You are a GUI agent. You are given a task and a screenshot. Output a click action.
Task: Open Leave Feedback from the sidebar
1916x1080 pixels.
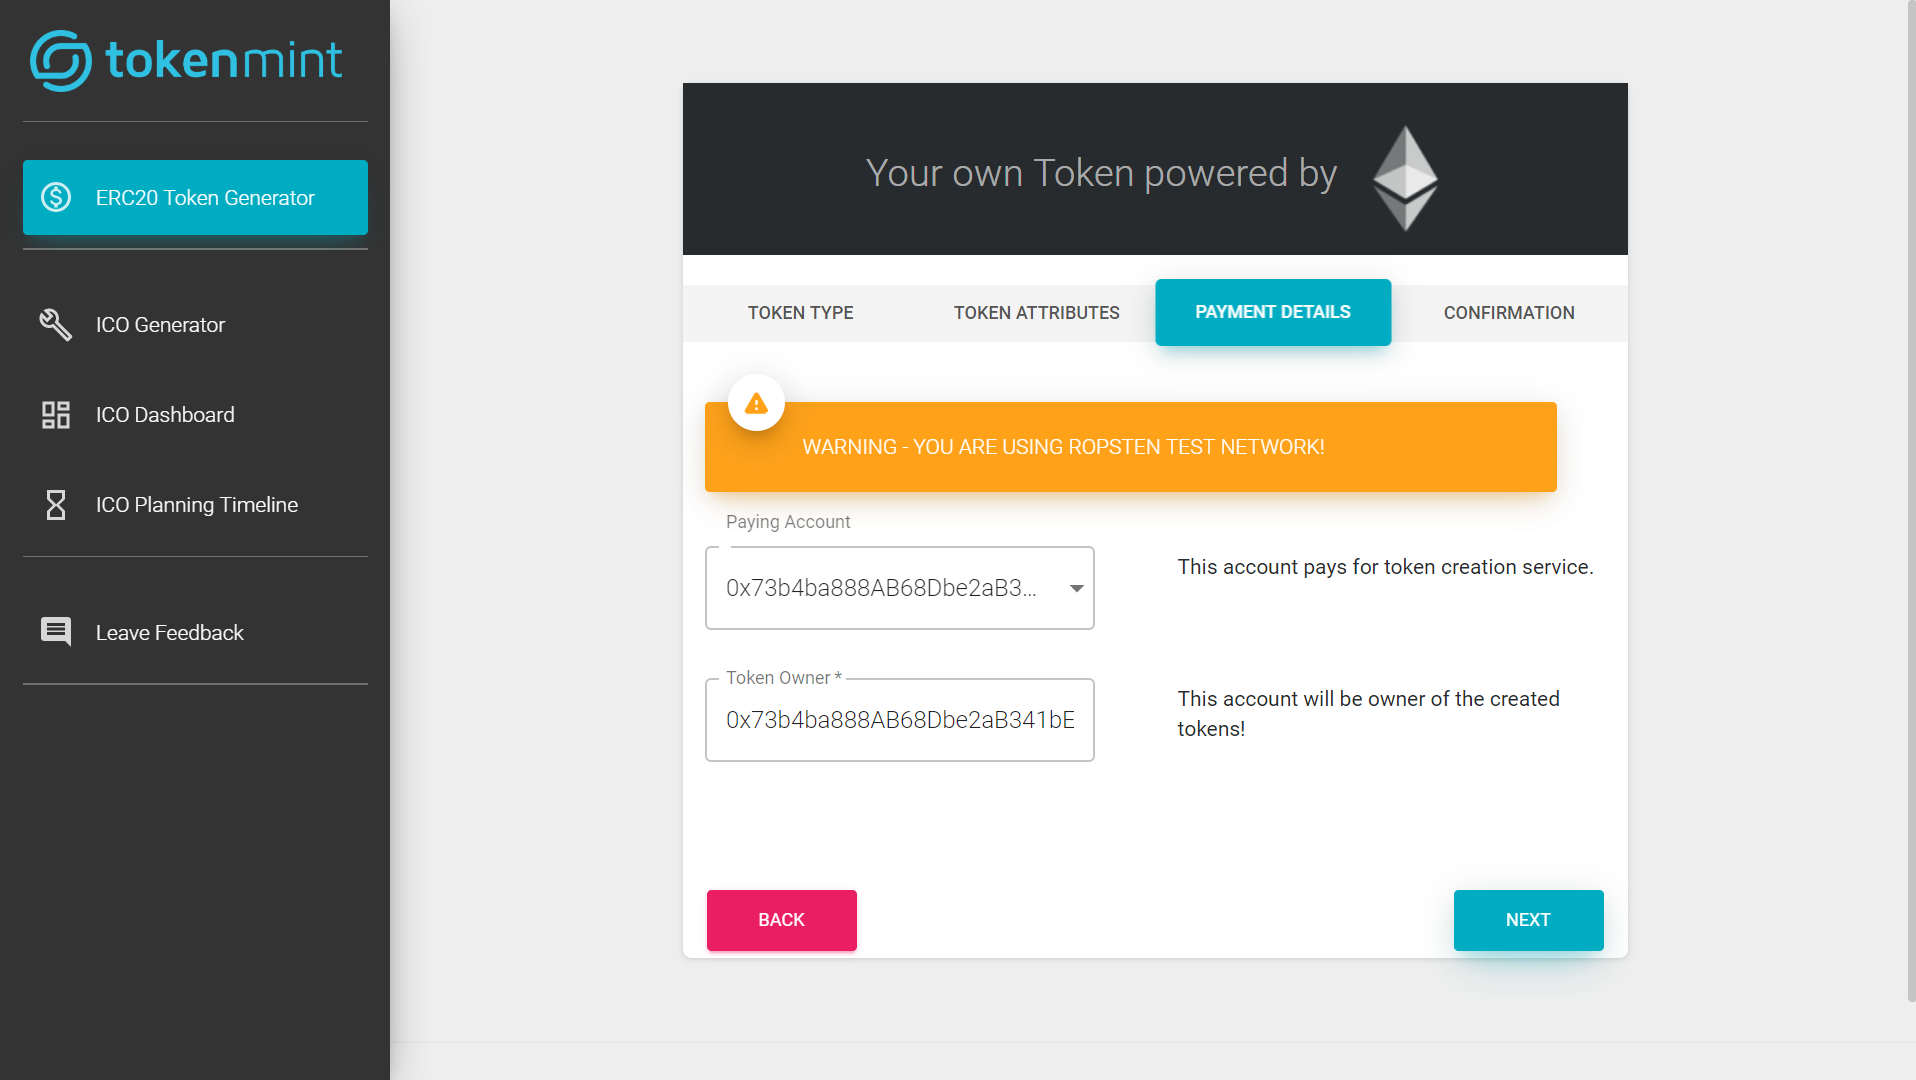point(169,632)
